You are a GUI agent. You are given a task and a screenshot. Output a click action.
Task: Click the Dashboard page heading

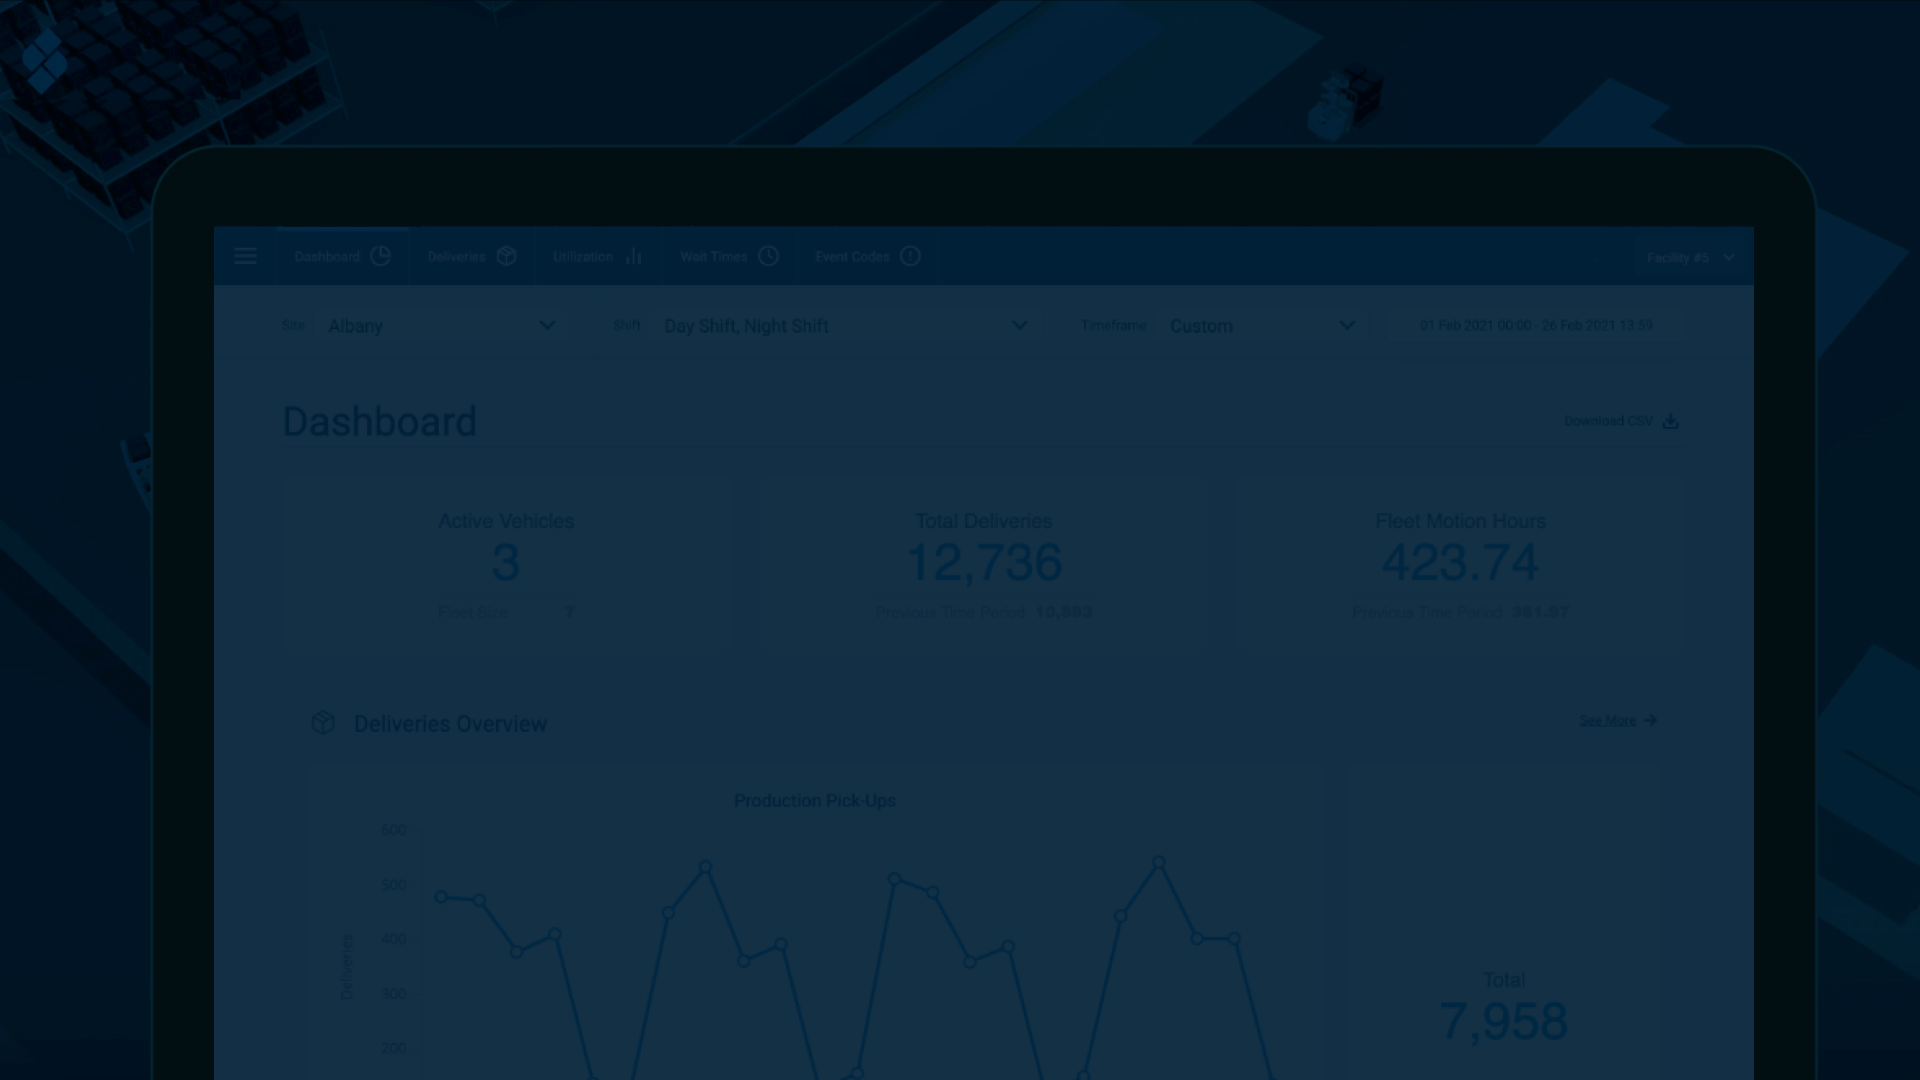380,421
